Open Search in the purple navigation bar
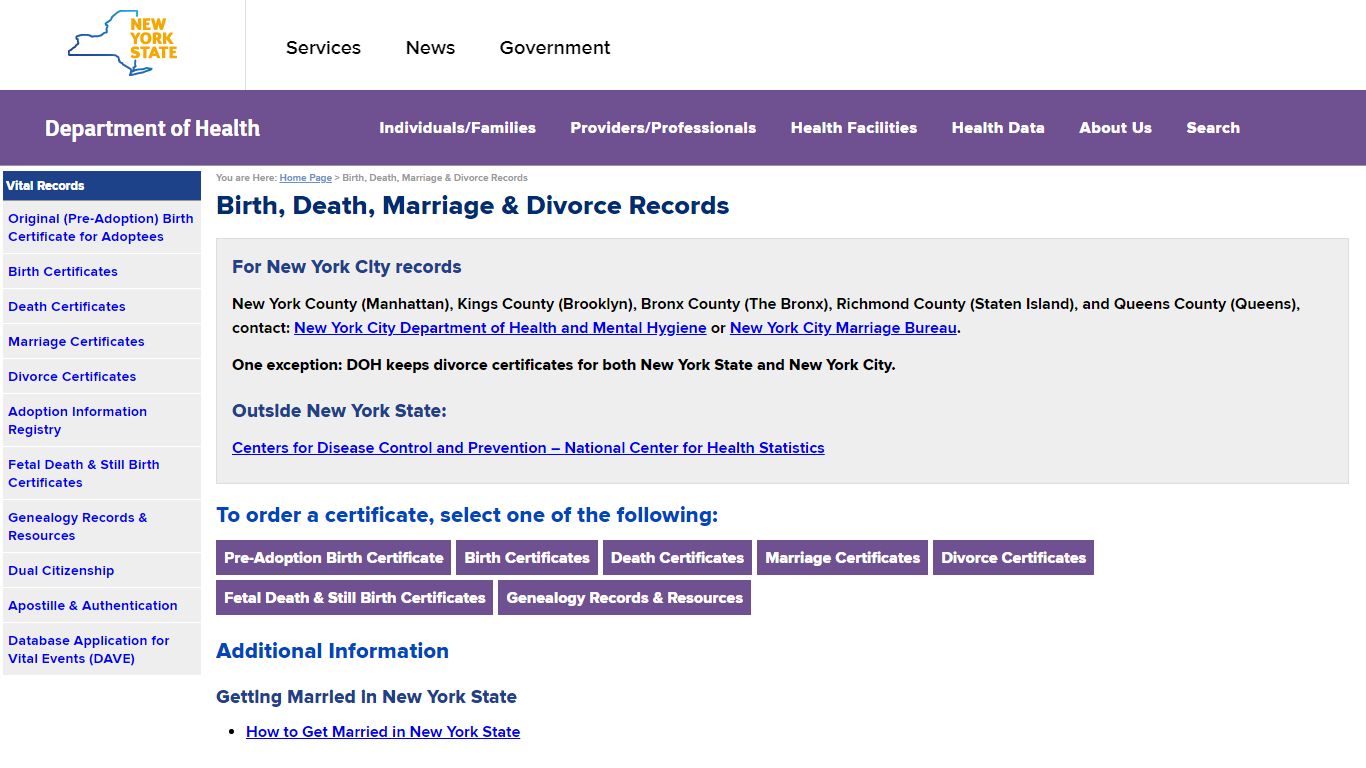 (1213, 128)
